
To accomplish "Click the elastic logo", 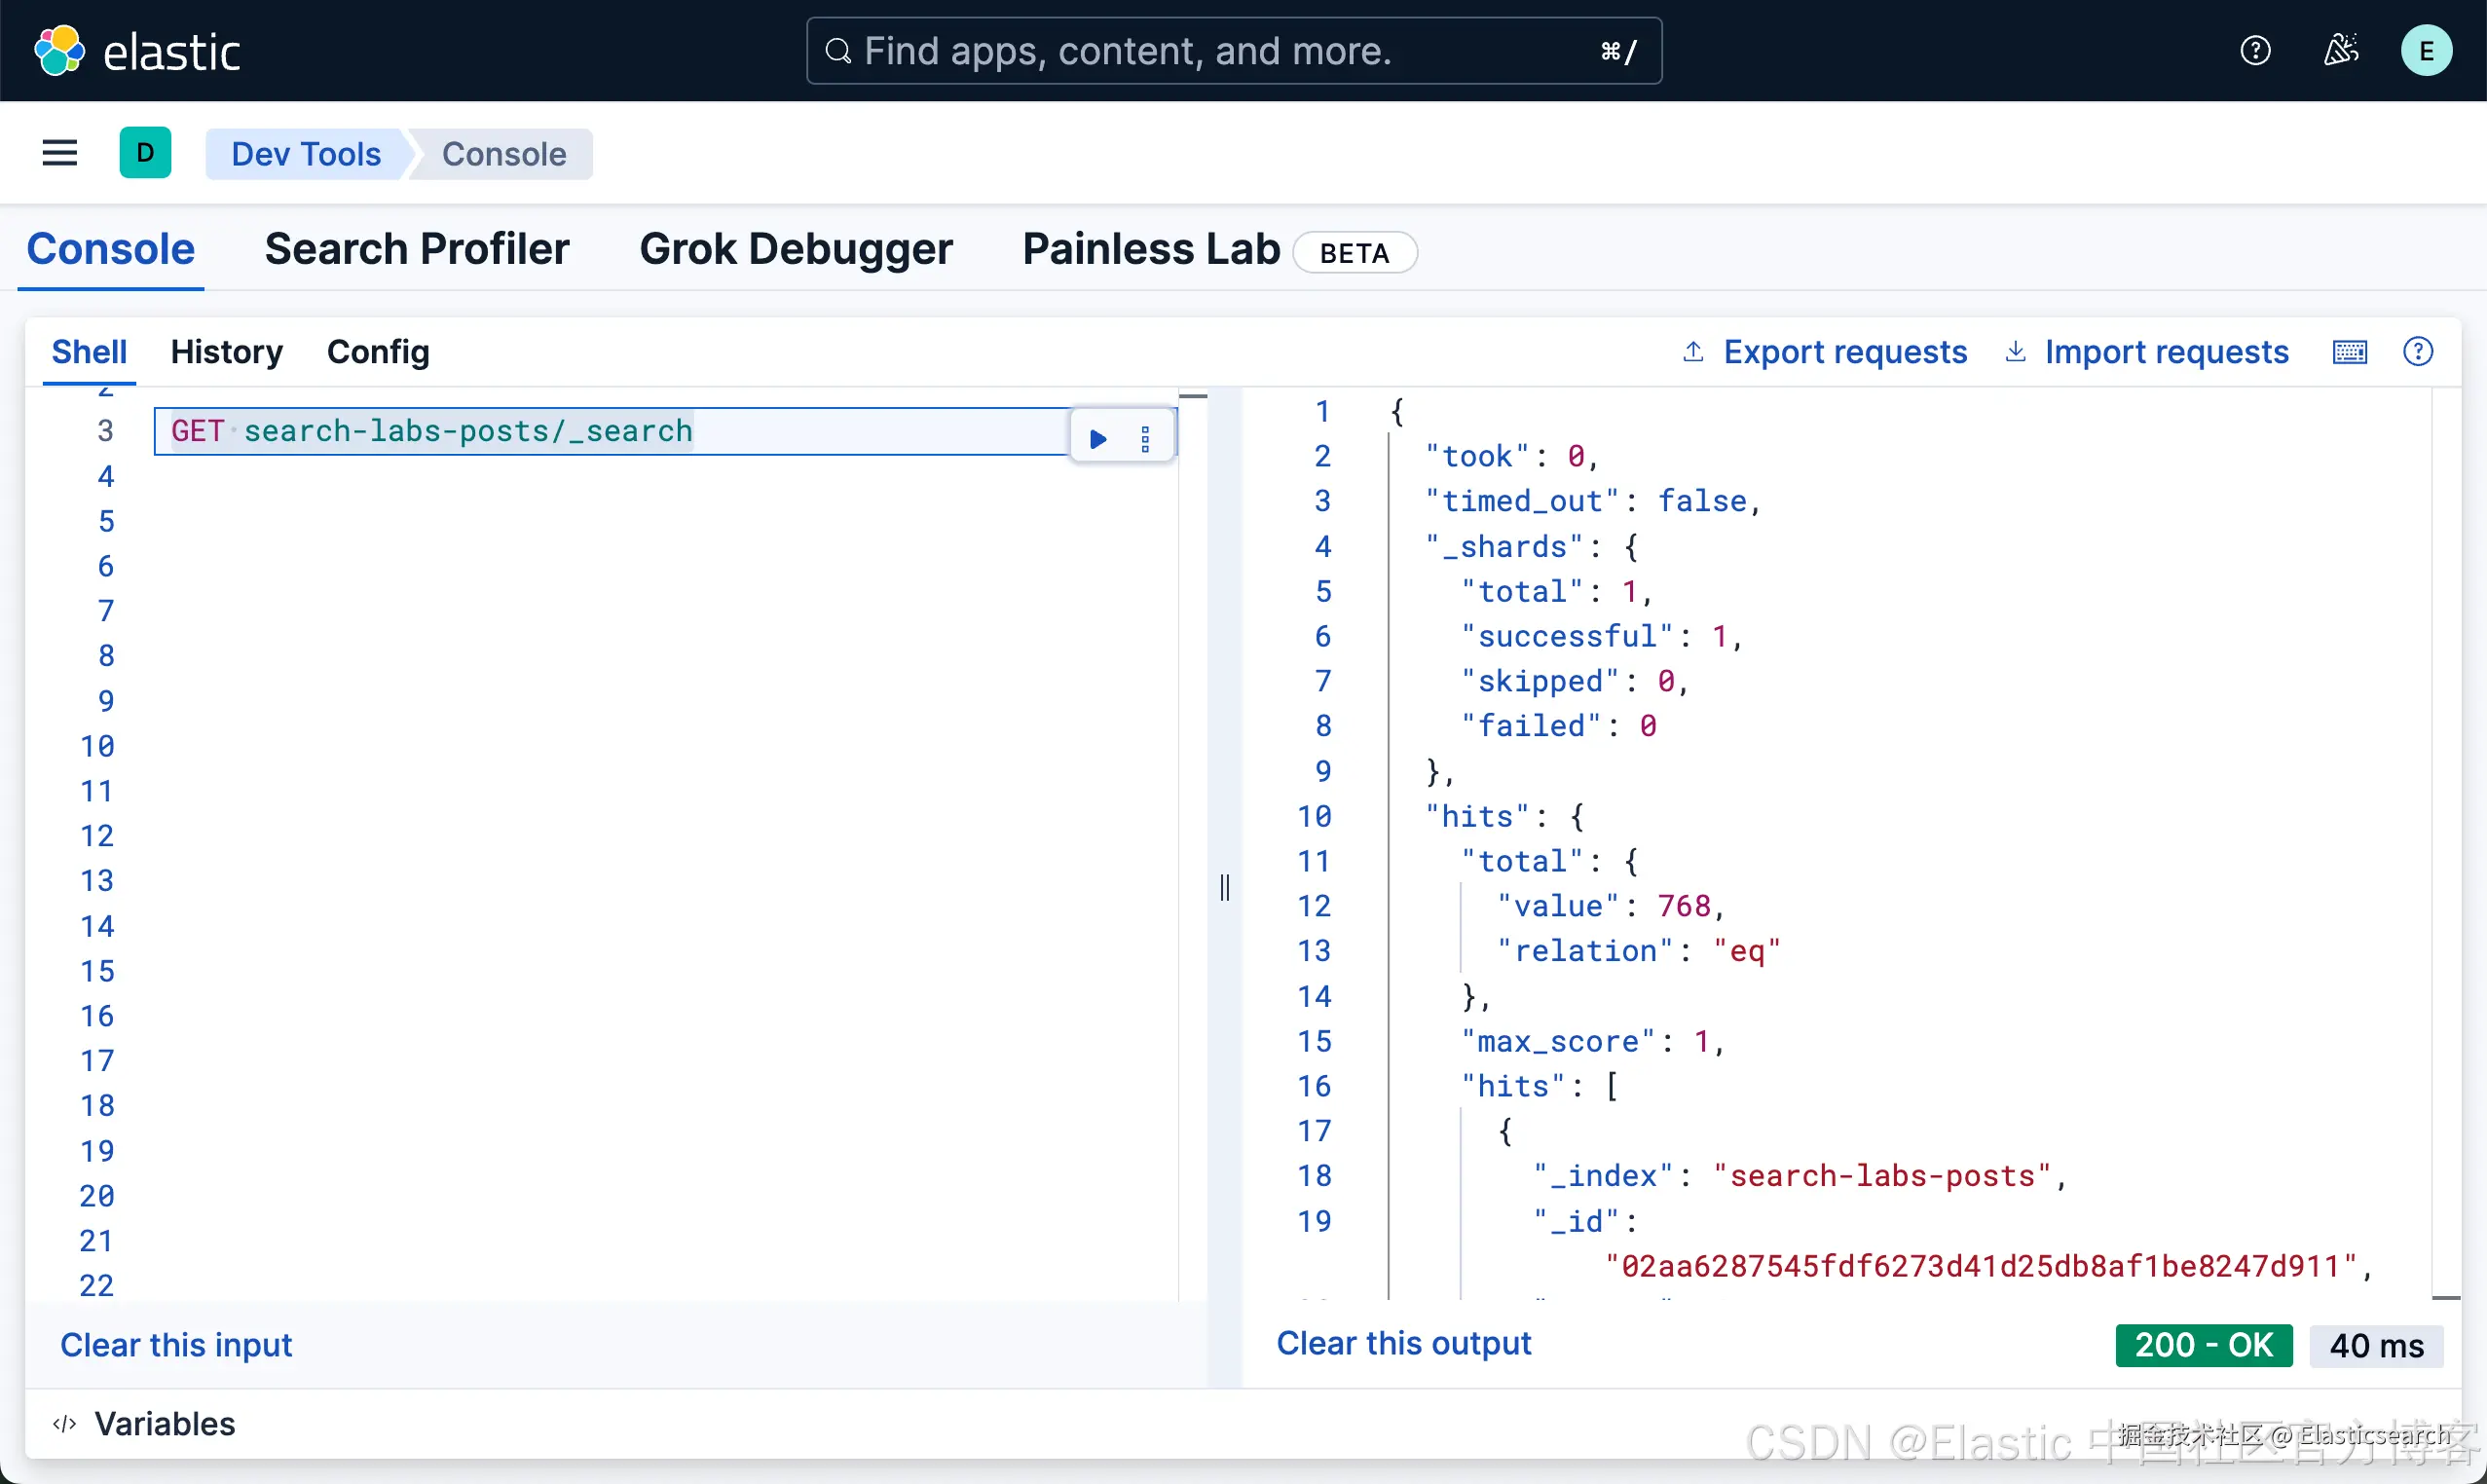I will tap(138, 51).
